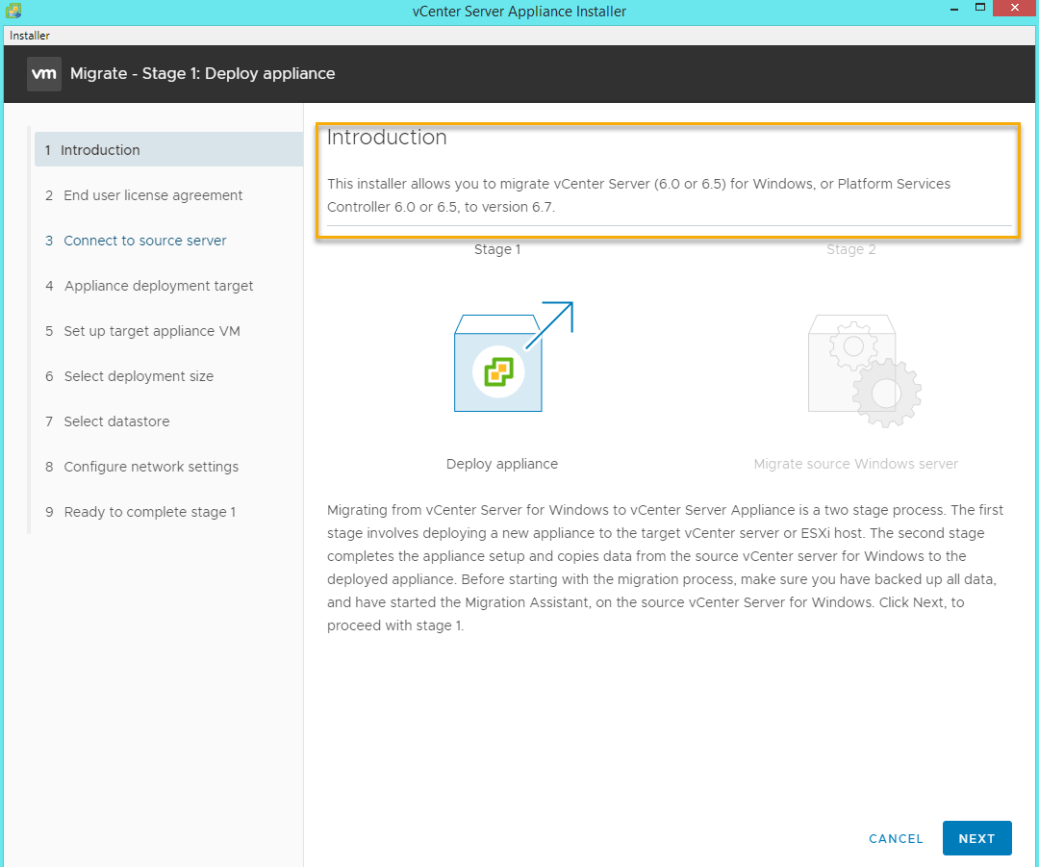The height and width of the screenshot is (867, 1039).
Task: Click the installer app icon in title bar
Action: pos(13,11)
